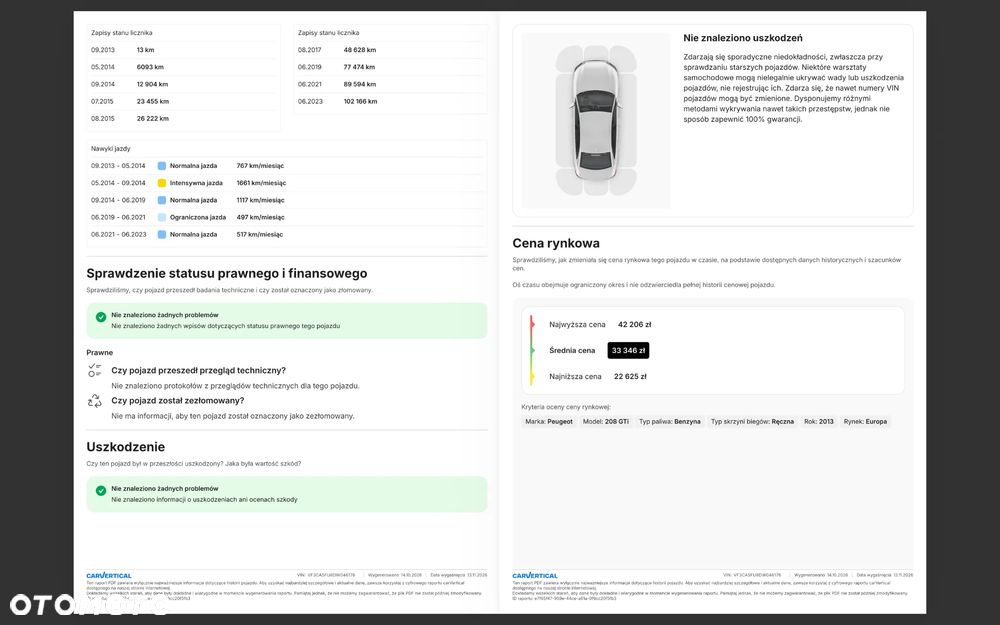Click the Nawyki jazdy table header
This screenshot has height=625, width=1000.
pos(110,149)
